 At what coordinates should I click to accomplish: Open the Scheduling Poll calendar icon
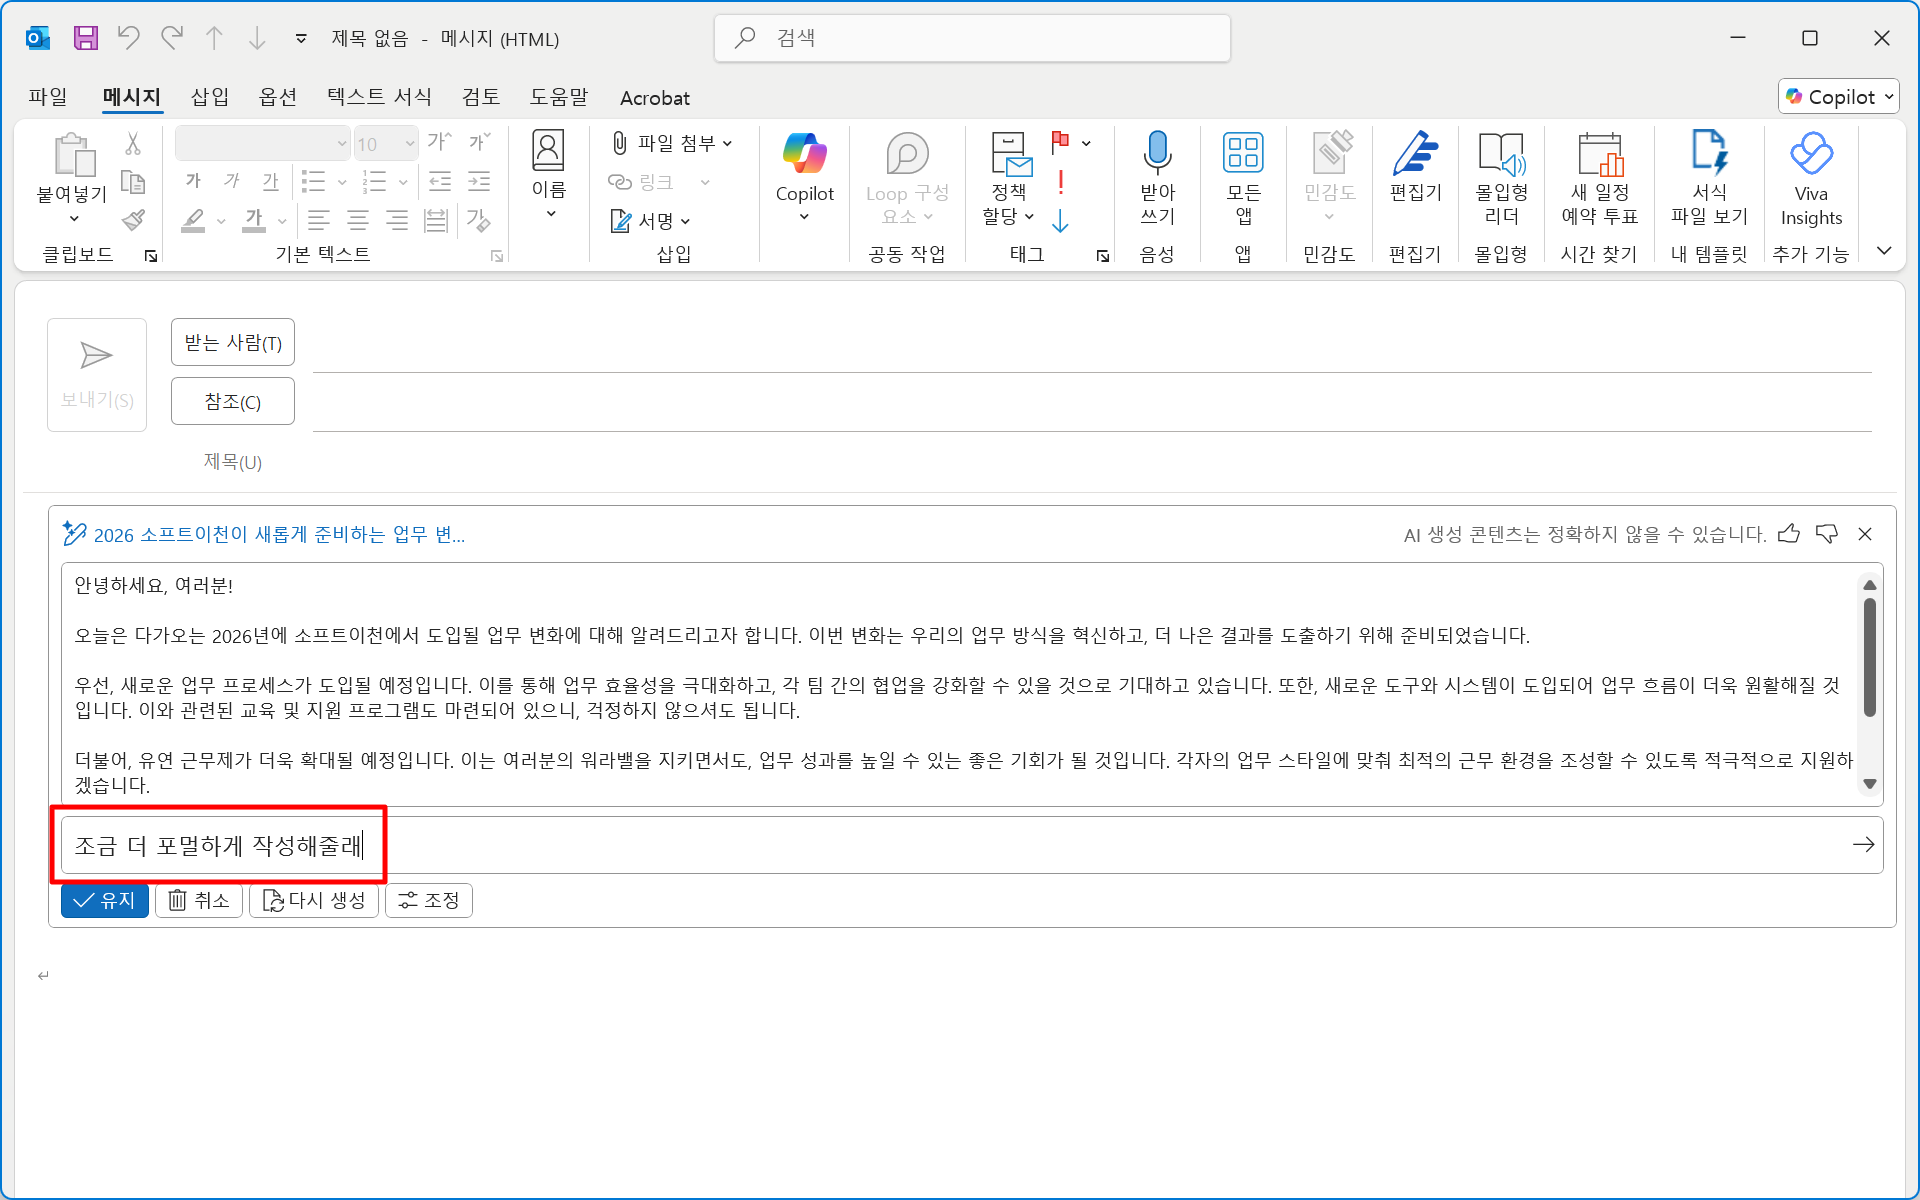coord(1599,153)
